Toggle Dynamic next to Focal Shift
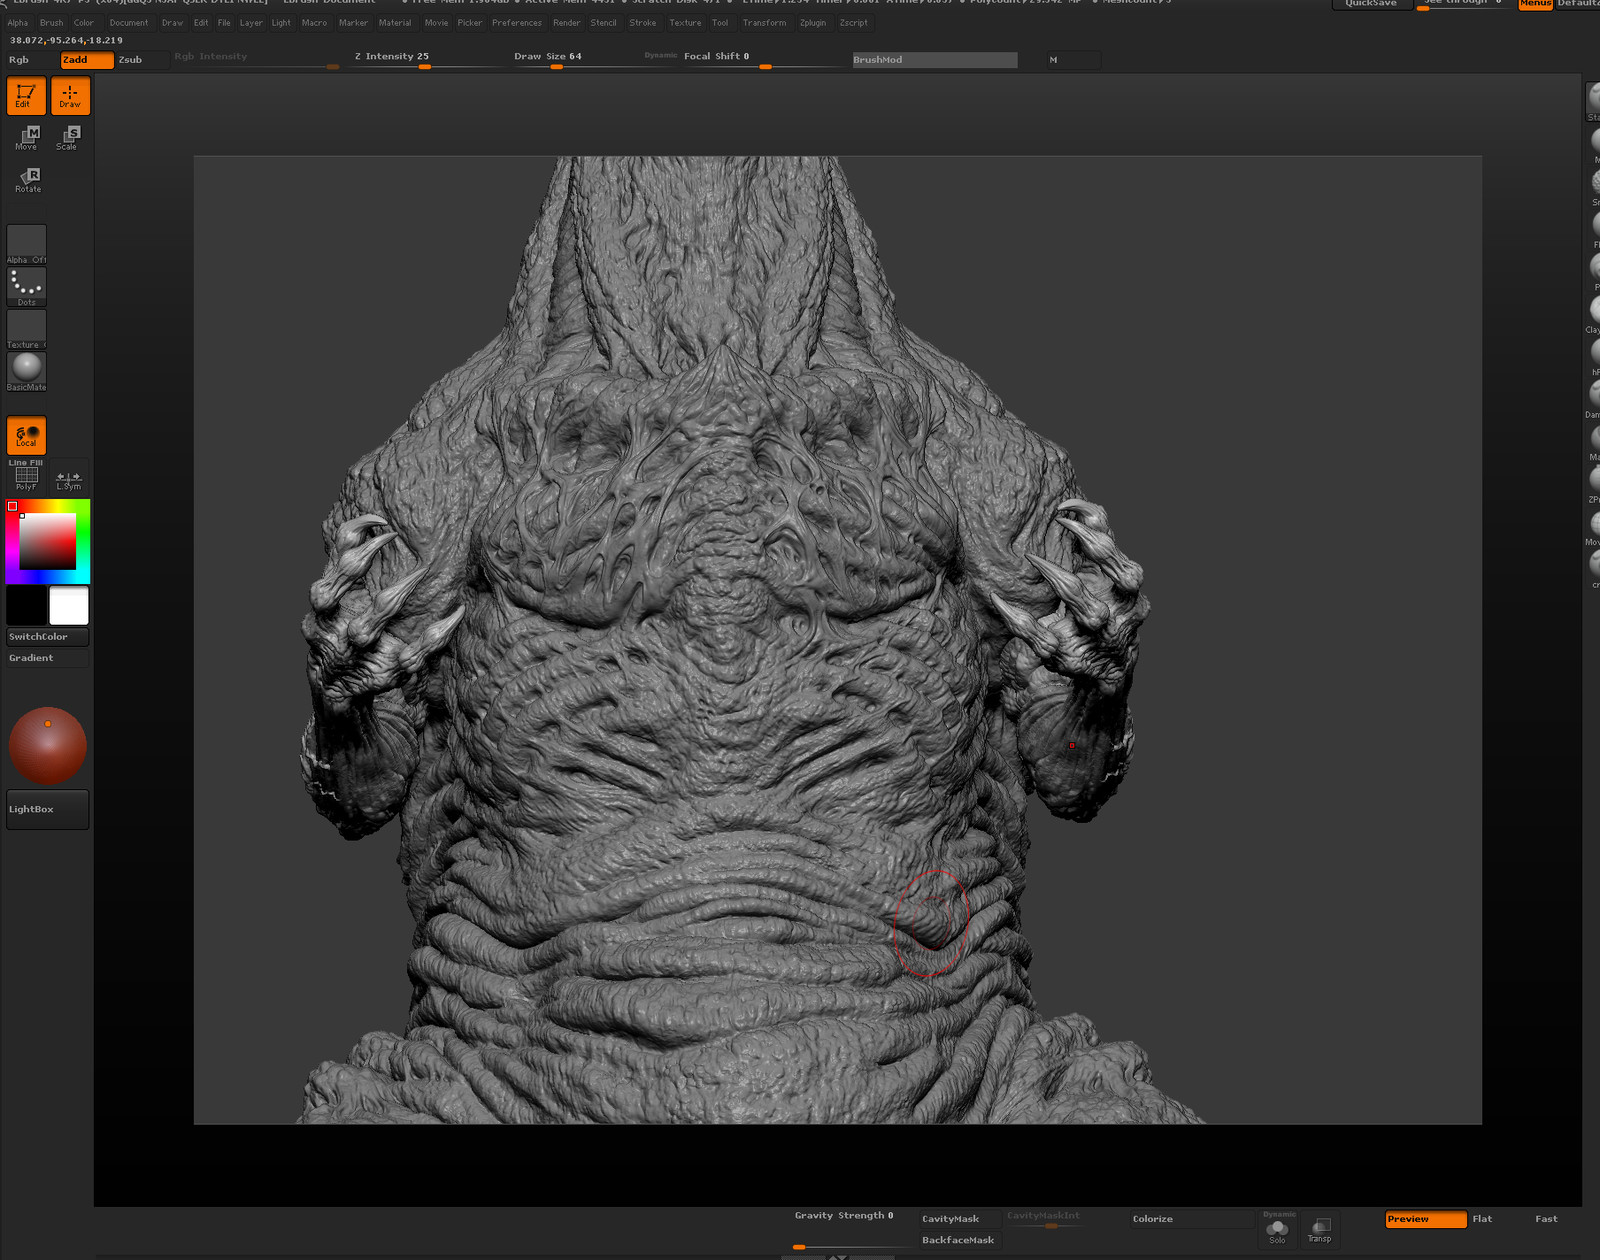1600x1260 pixels. click(x=660, y=55)
